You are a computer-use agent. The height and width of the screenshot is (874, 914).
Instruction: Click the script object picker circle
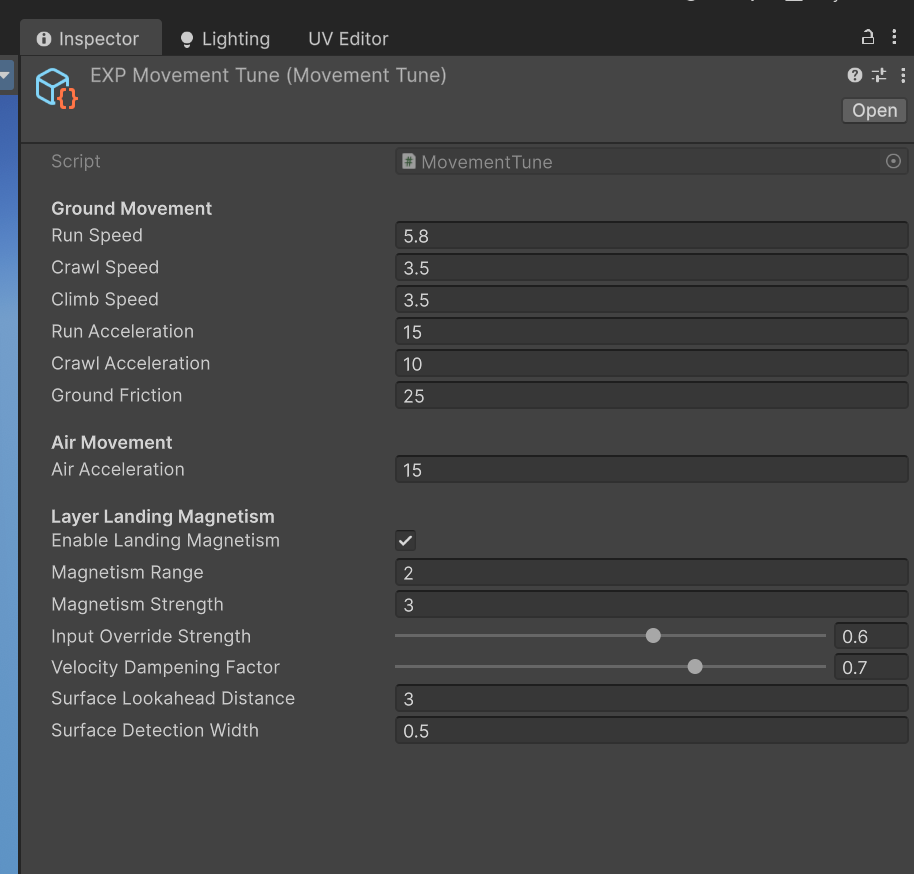[x=893, y=161]
